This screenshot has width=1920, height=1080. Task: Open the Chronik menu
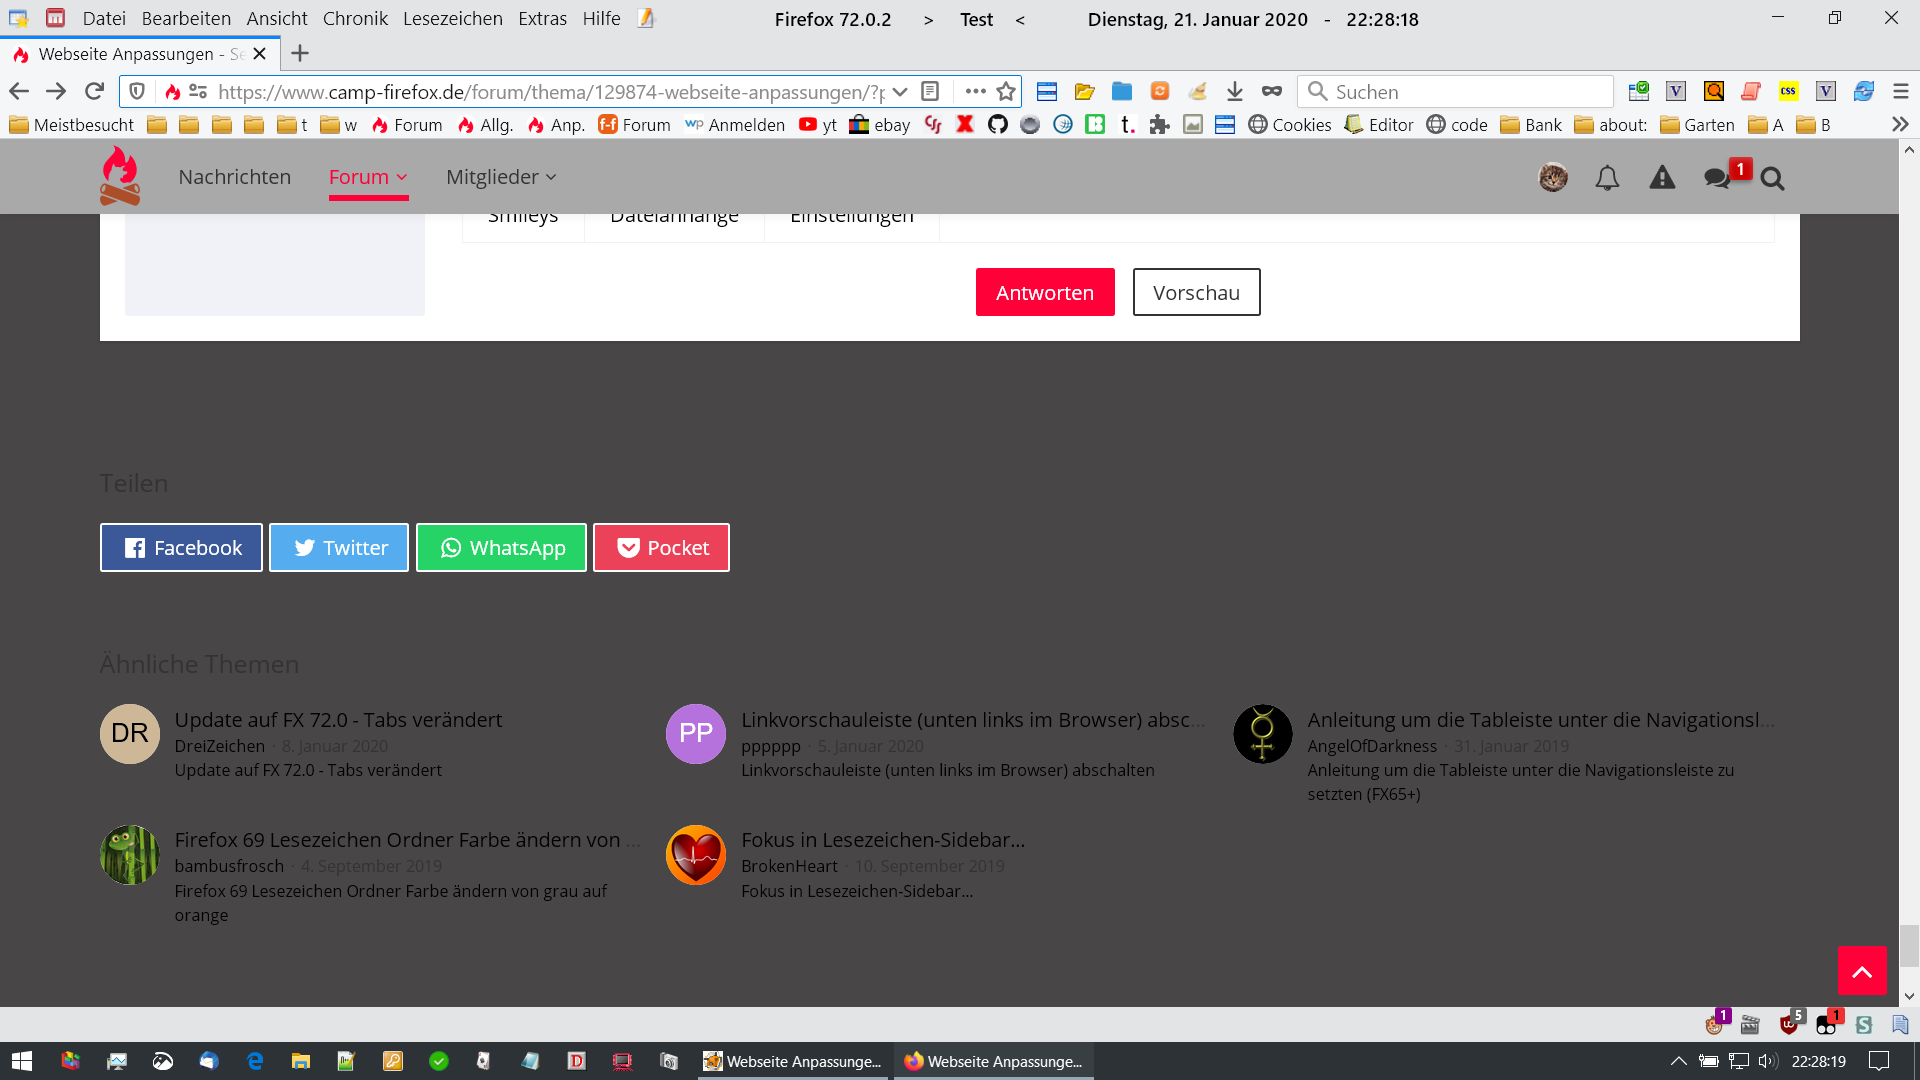tap(355, 19)
